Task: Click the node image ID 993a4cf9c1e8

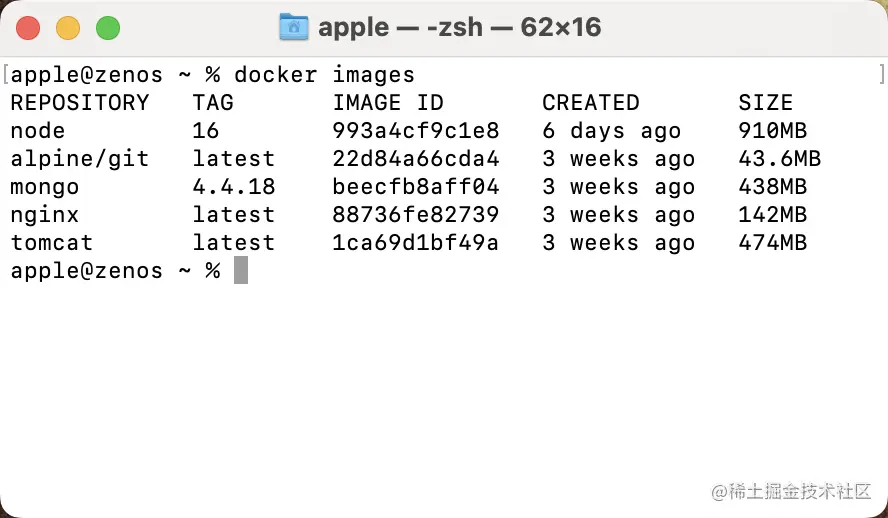Action: pos(416,131)
